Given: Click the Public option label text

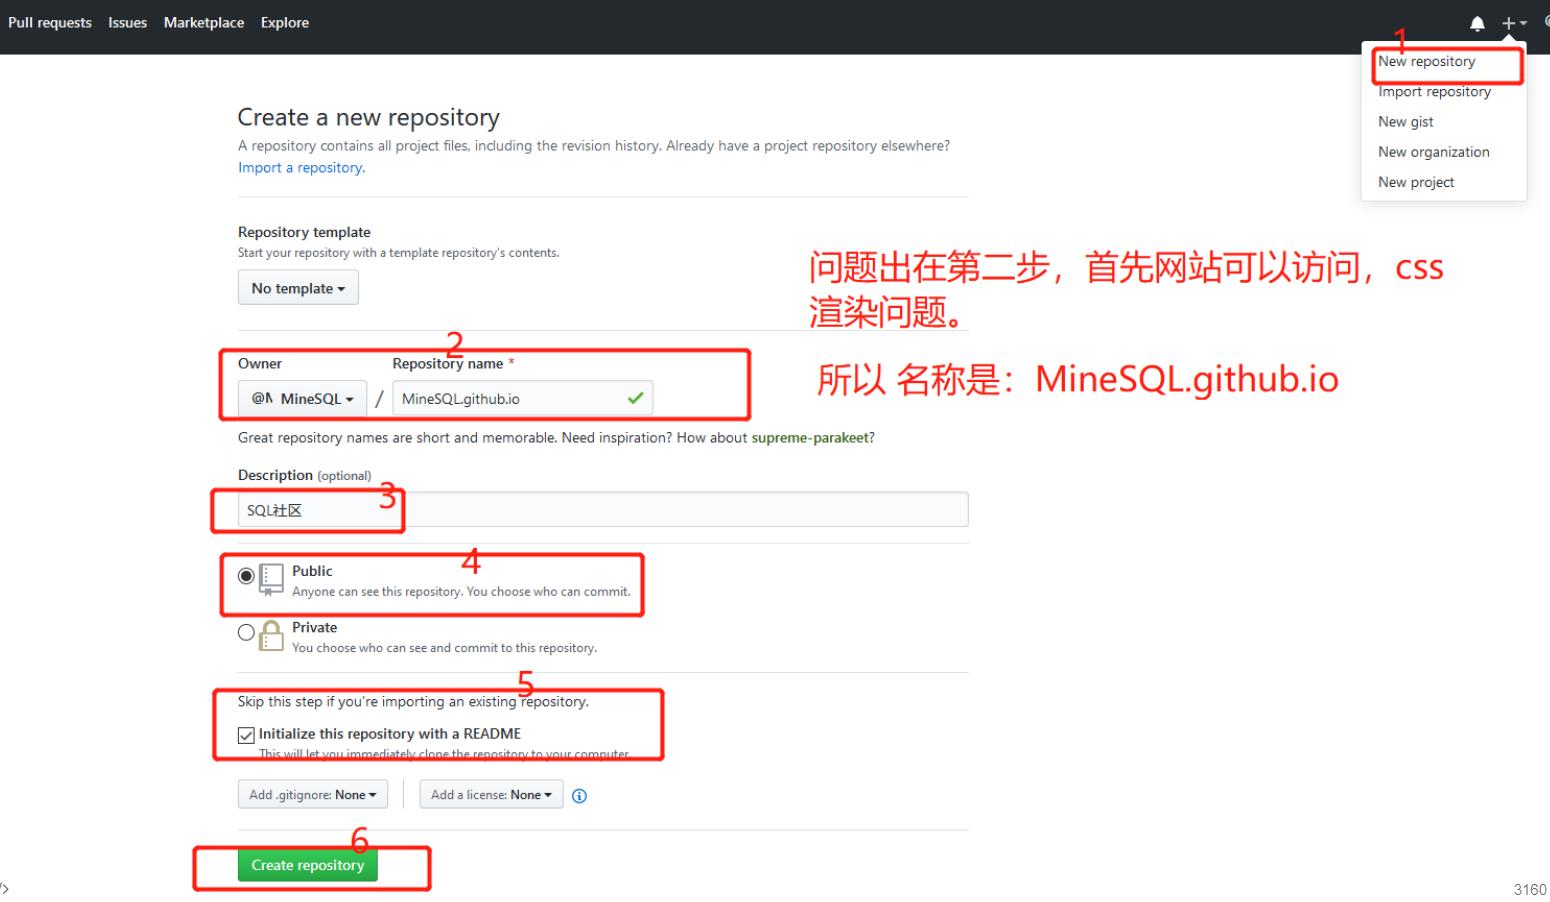Looking at the screenshot, I should [x=312, y=571].
